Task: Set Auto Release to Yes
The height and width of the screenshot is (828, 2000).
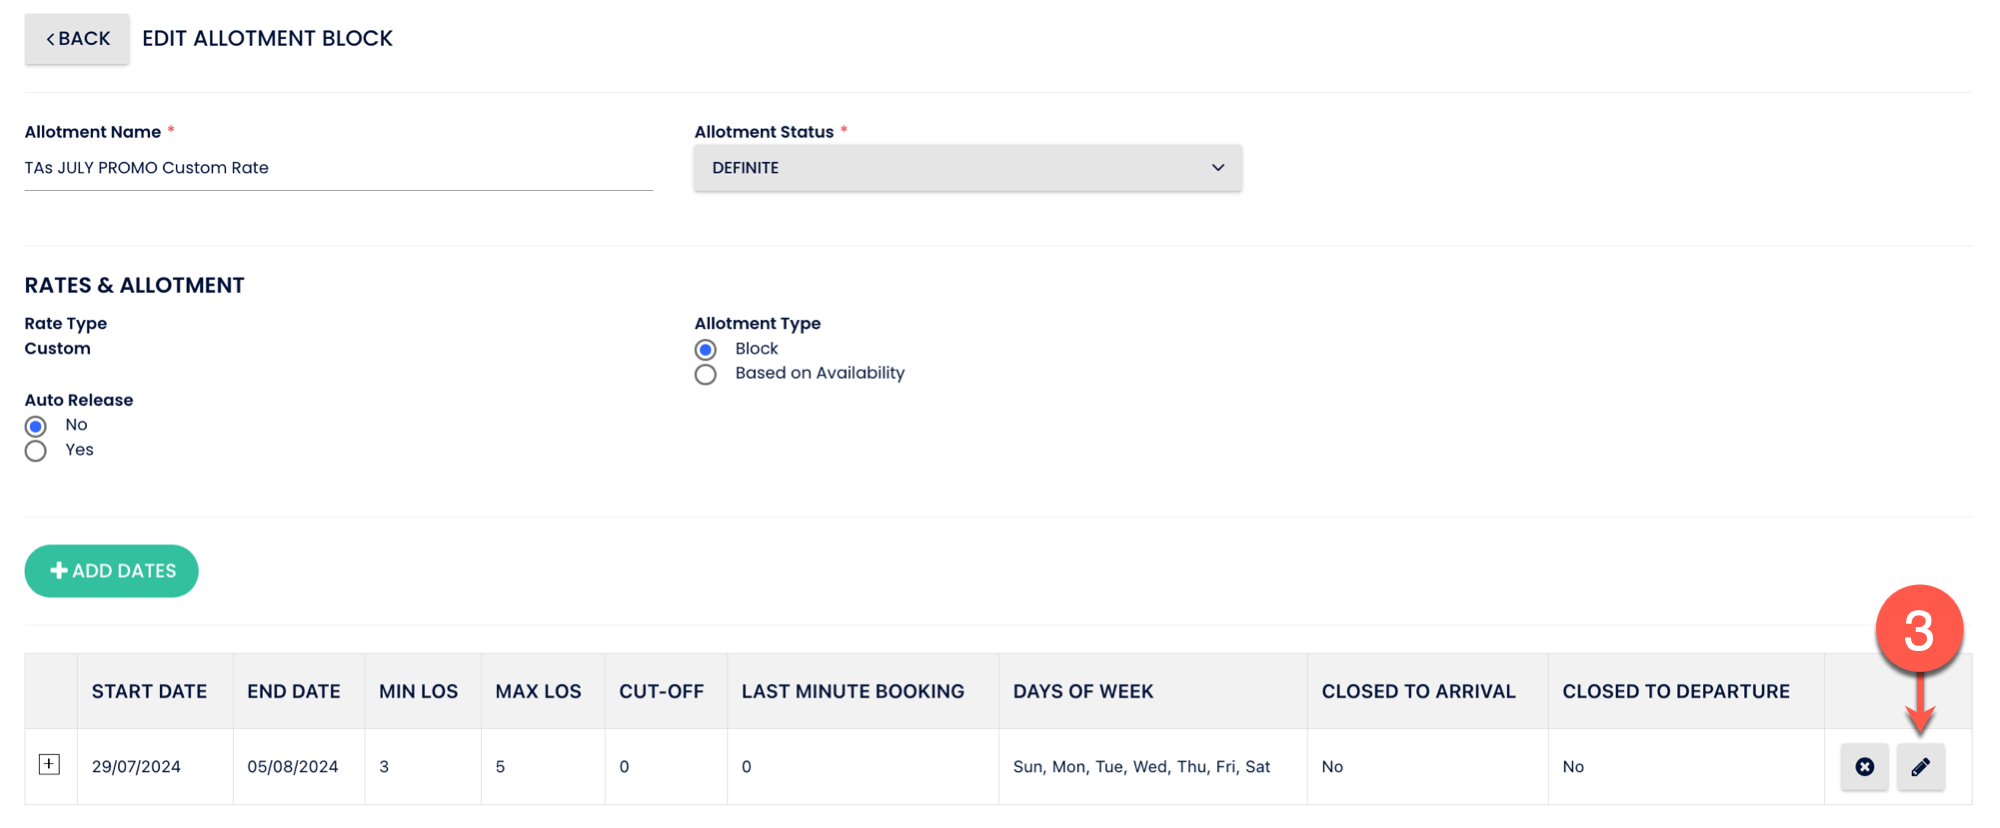Action: point(36,451)
